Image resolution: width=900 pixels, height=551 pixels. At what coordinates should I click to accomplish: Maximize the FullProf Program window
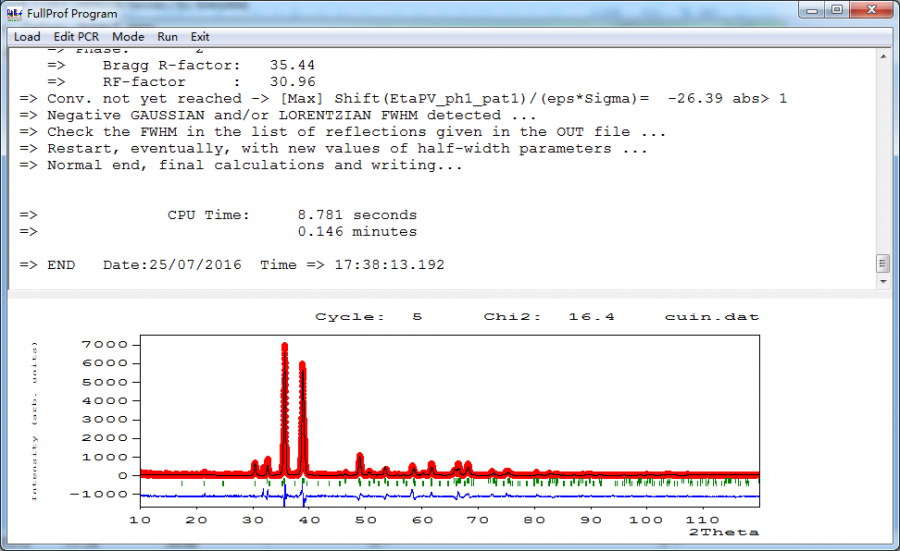tap(837, 10)
